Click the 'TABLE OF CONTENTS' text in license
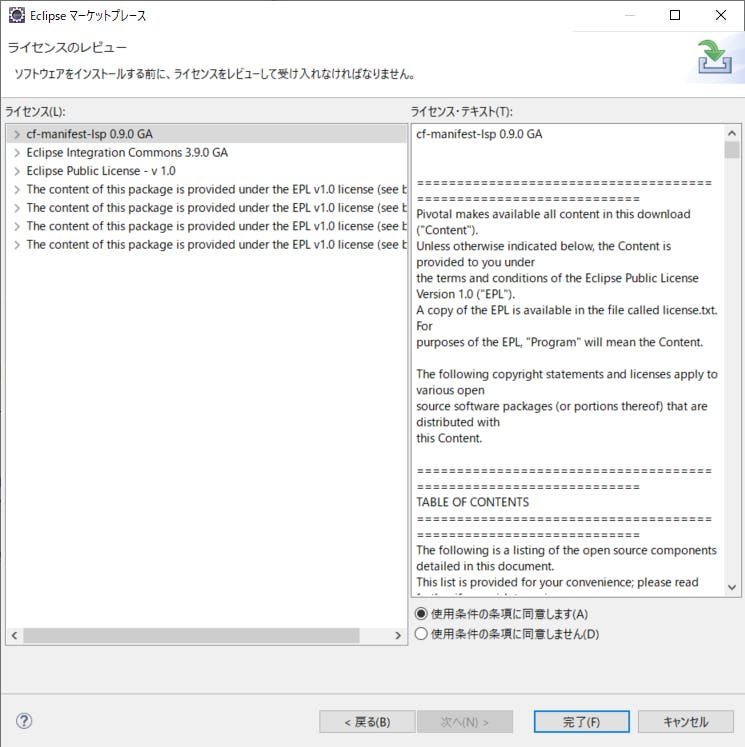Screen dimensions: 745x747 tap(473, 502)
